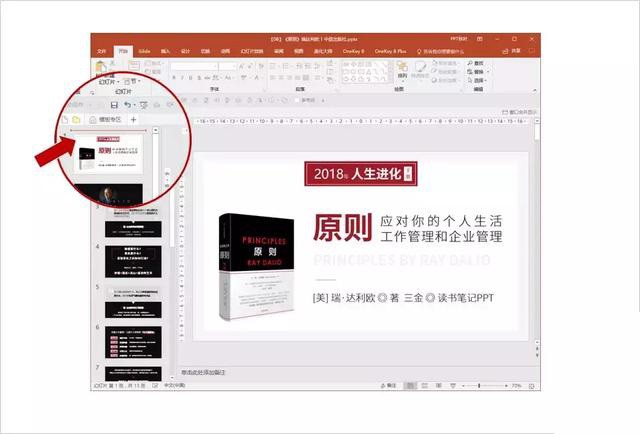640x434 pixels.
Task: Switch to Slide Sorter view icon
Action: 425,385
